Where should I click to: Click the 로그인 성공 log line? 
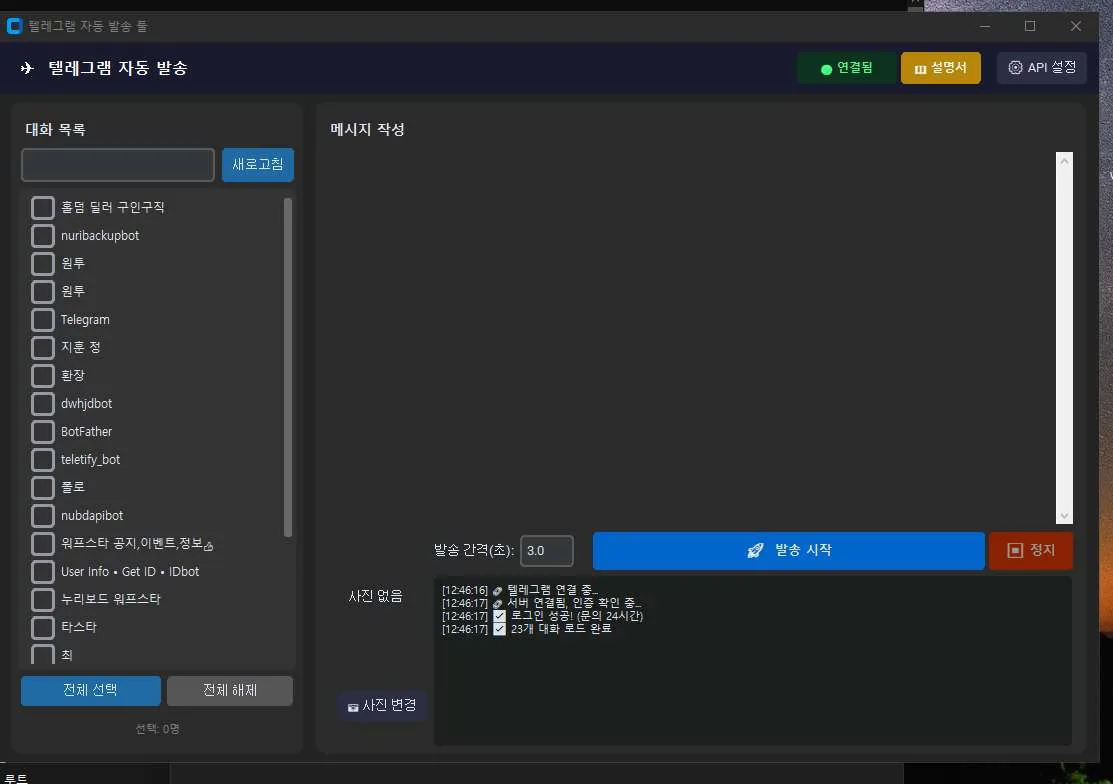click(x=542, y=616)
